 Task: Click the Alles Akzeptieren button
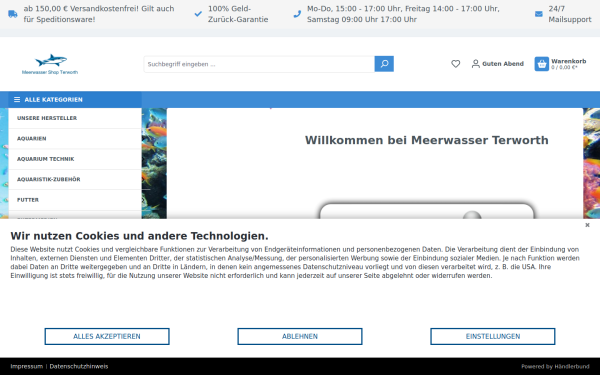pyautogui.click(x=107, y=336)
